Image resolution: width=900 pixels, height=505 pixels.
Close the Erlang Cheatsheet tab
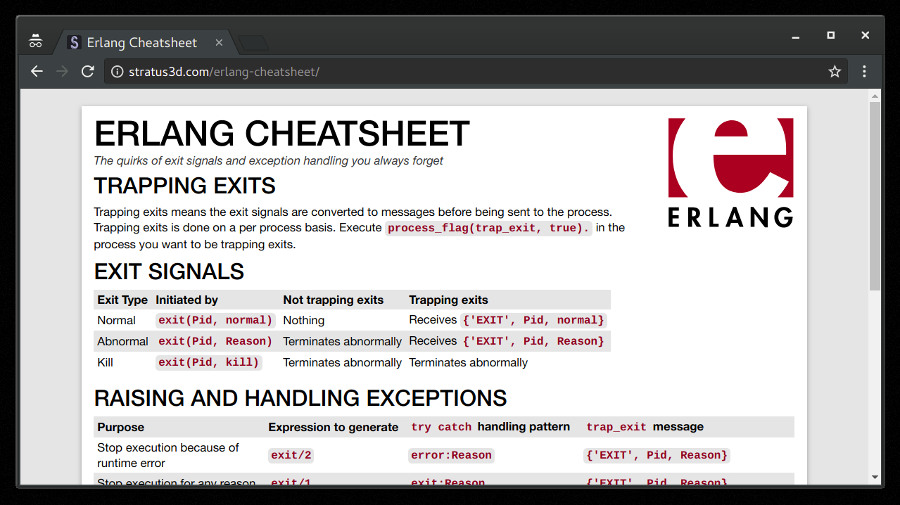pos(219,42)
